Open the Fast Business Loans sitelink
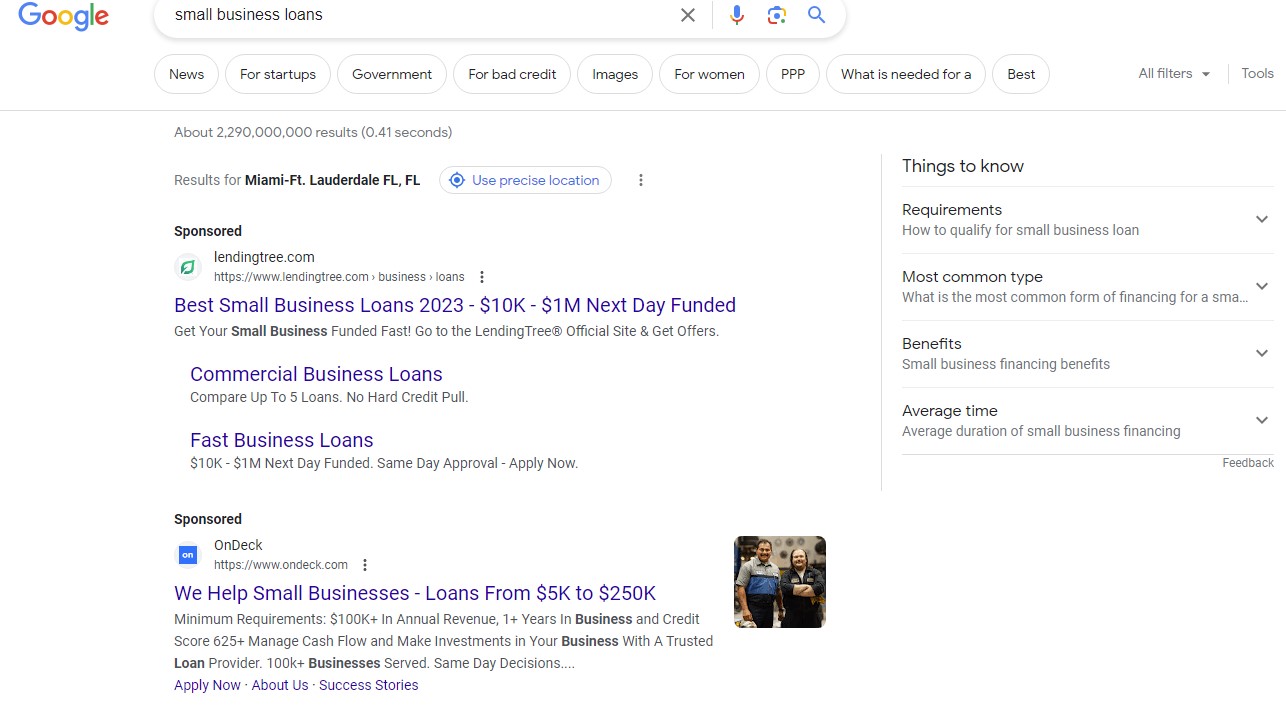Viewport: 1286px width, 709px height. (282, 440)
